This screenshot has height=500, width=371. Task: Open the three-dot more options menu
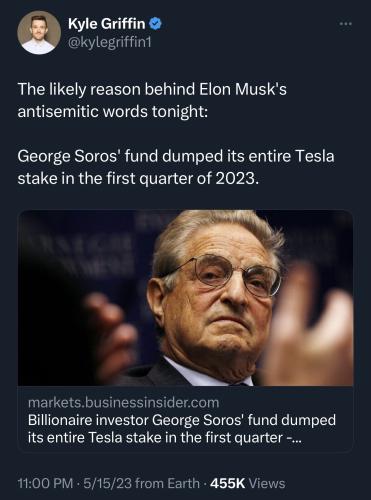tap(346, 24)
